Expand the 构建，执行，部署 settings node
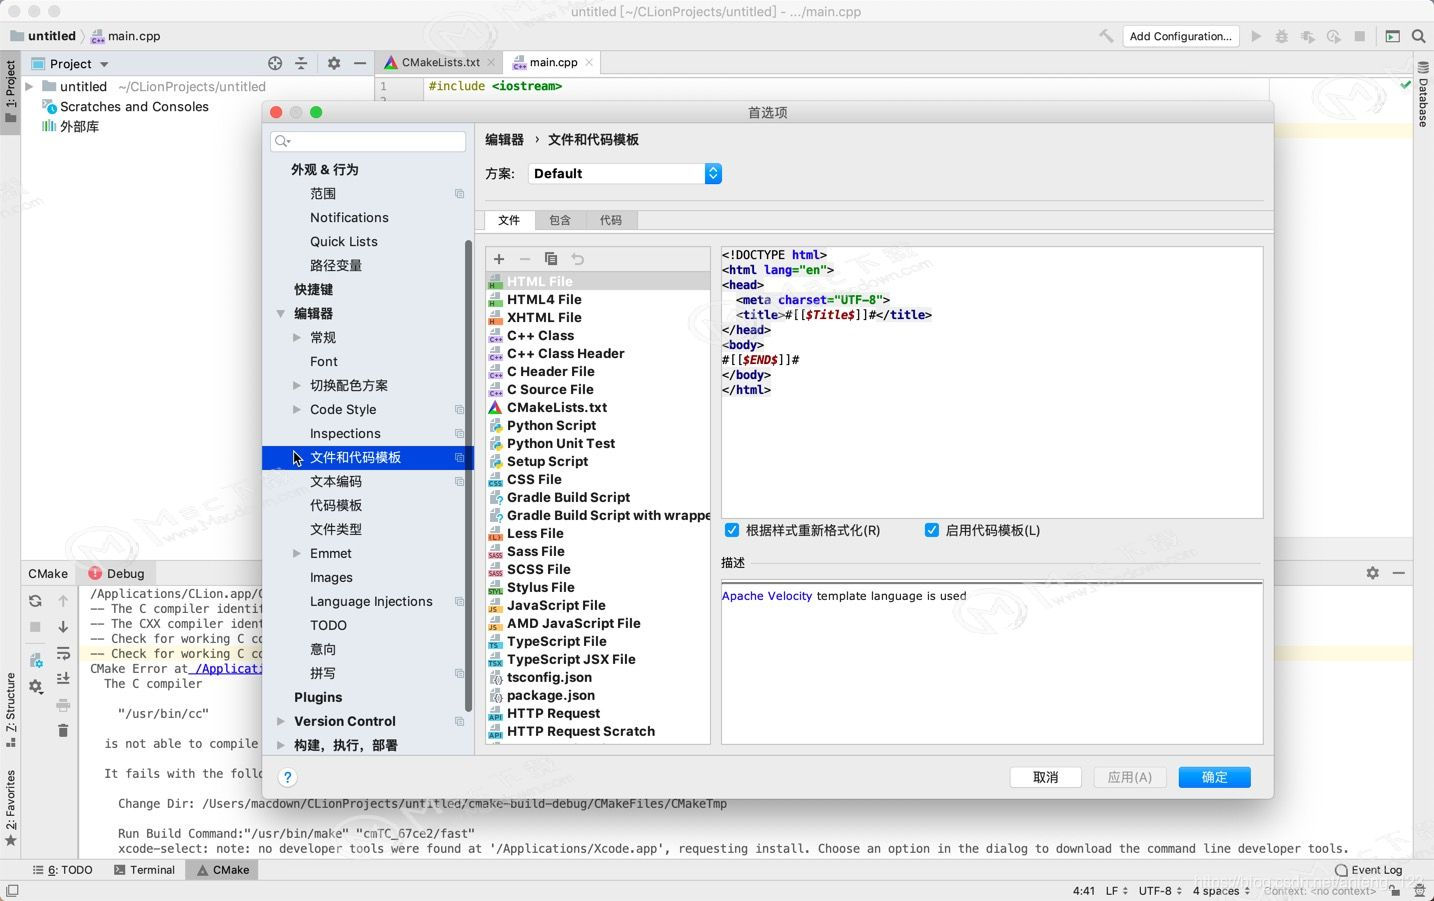This screenshot has width=1434, height=901. (x=281, y=746)
